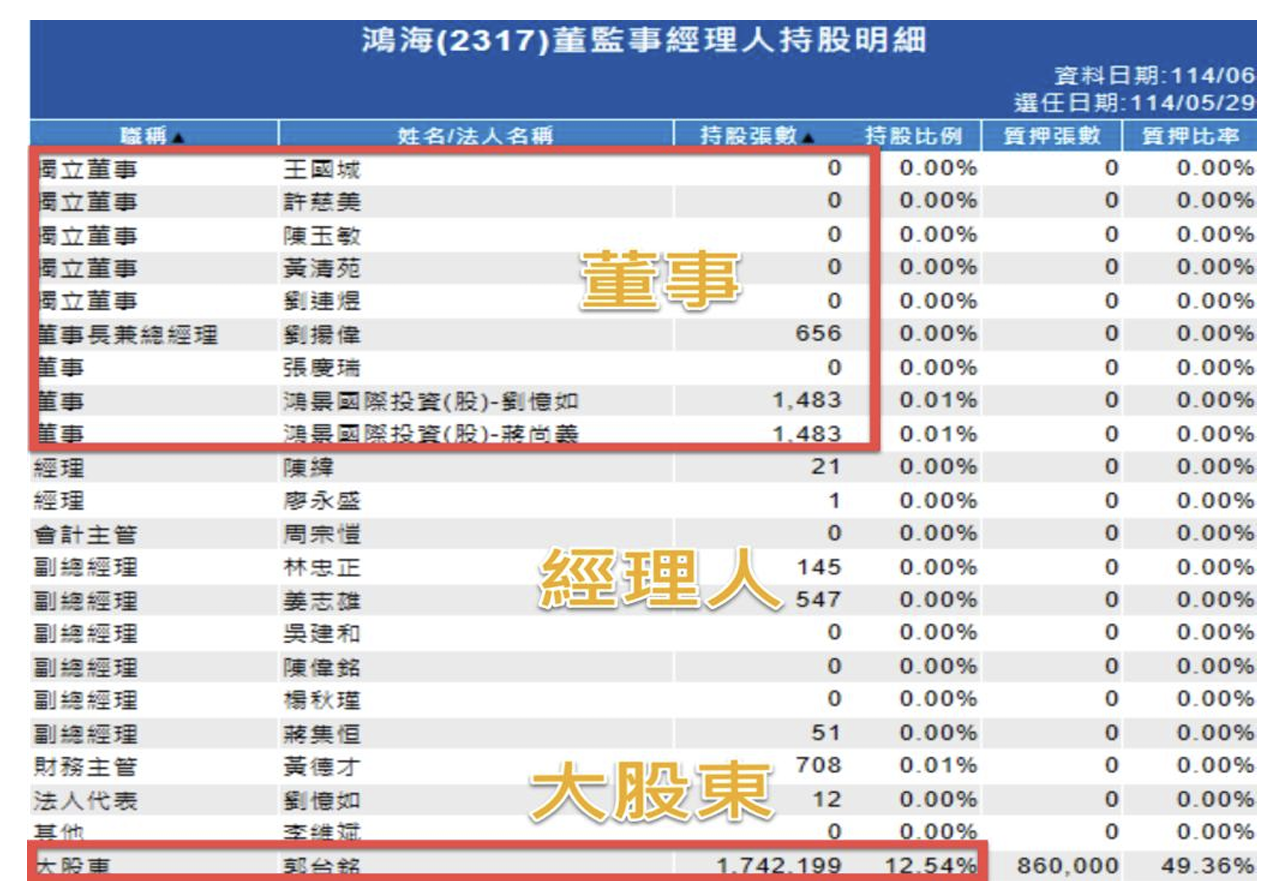The height and width of the screenshot is (887, 1273).
Task: Sort by the 質押比率 column header
Action: click(x=1190, y=136)
